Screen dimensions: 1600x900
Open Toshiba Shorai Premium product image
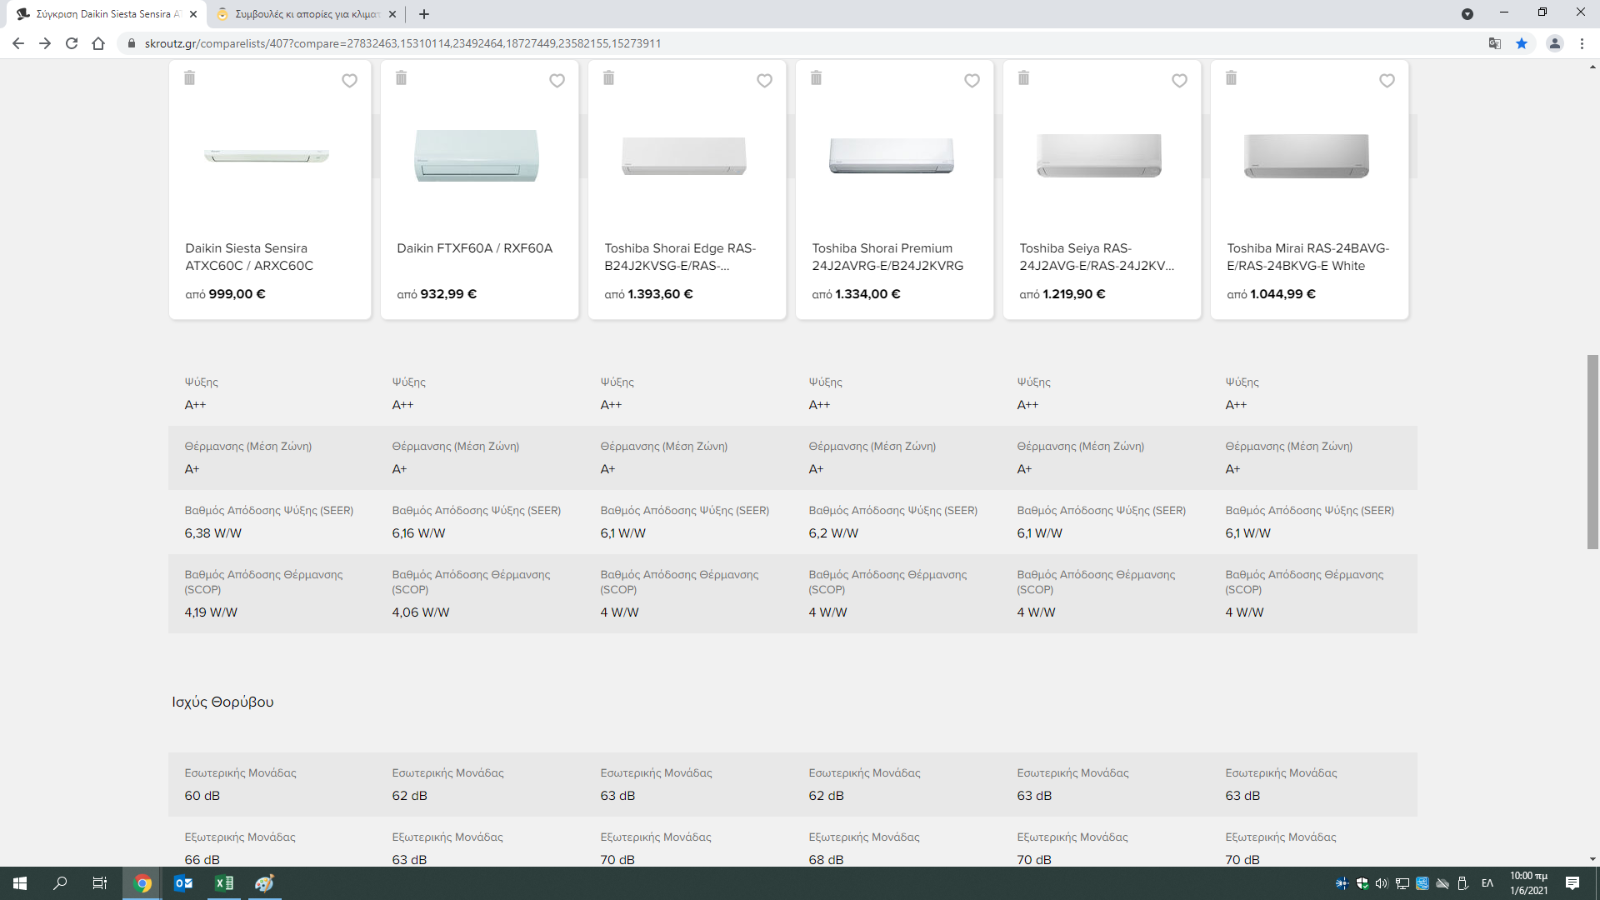point(892,155)
